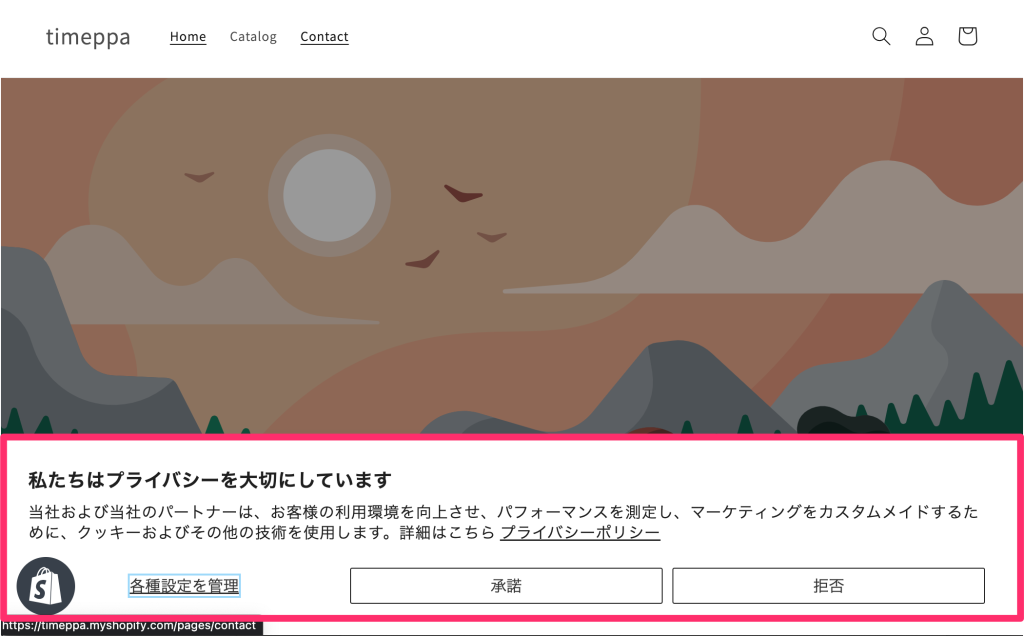Click the sun in the banner artwork
1024x636 pixels.
pyautogui.click(x=330, y=193)
